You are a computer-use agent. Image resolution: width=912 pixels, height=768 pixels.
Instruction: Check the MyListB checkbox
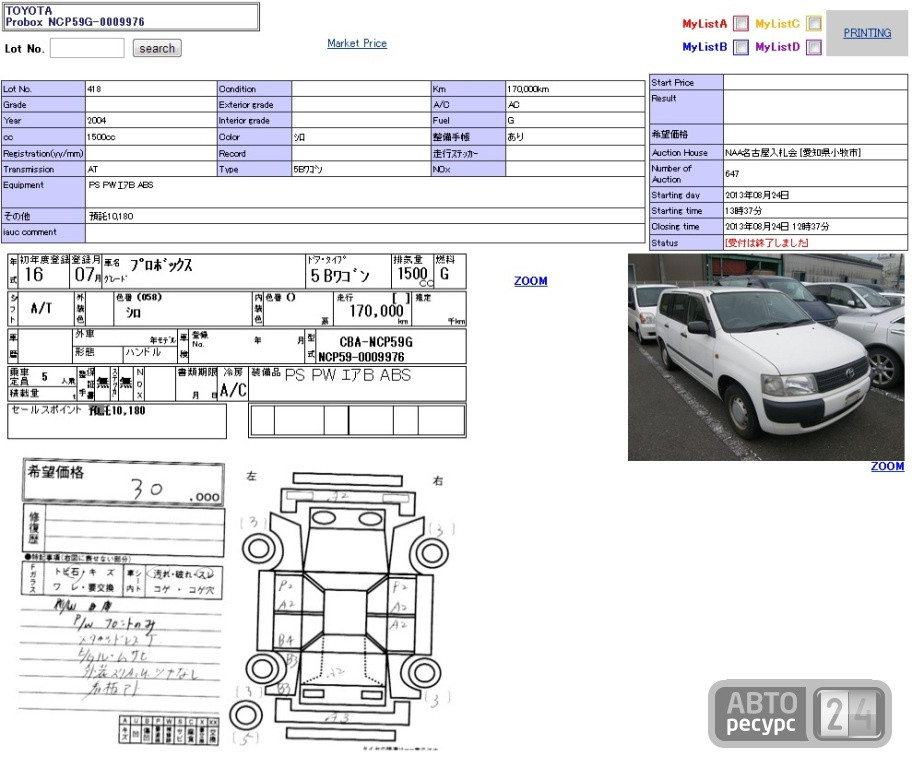pos(740,47)
